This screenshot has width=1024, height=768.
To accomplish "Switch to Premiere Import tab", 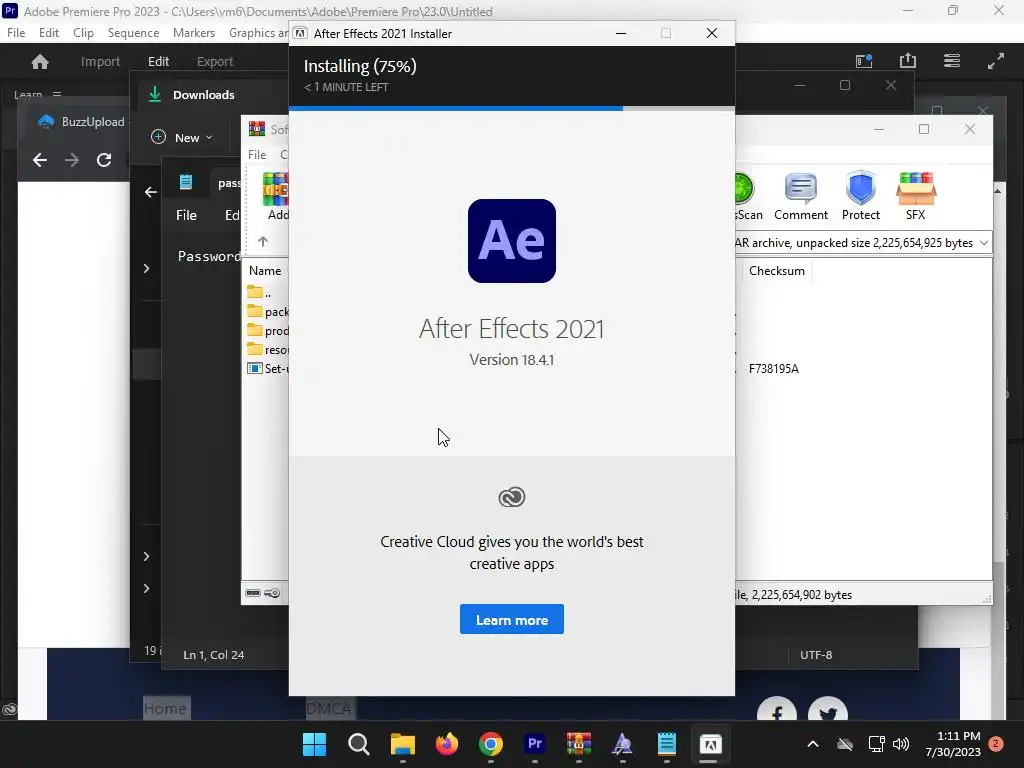I will [100, 61].
